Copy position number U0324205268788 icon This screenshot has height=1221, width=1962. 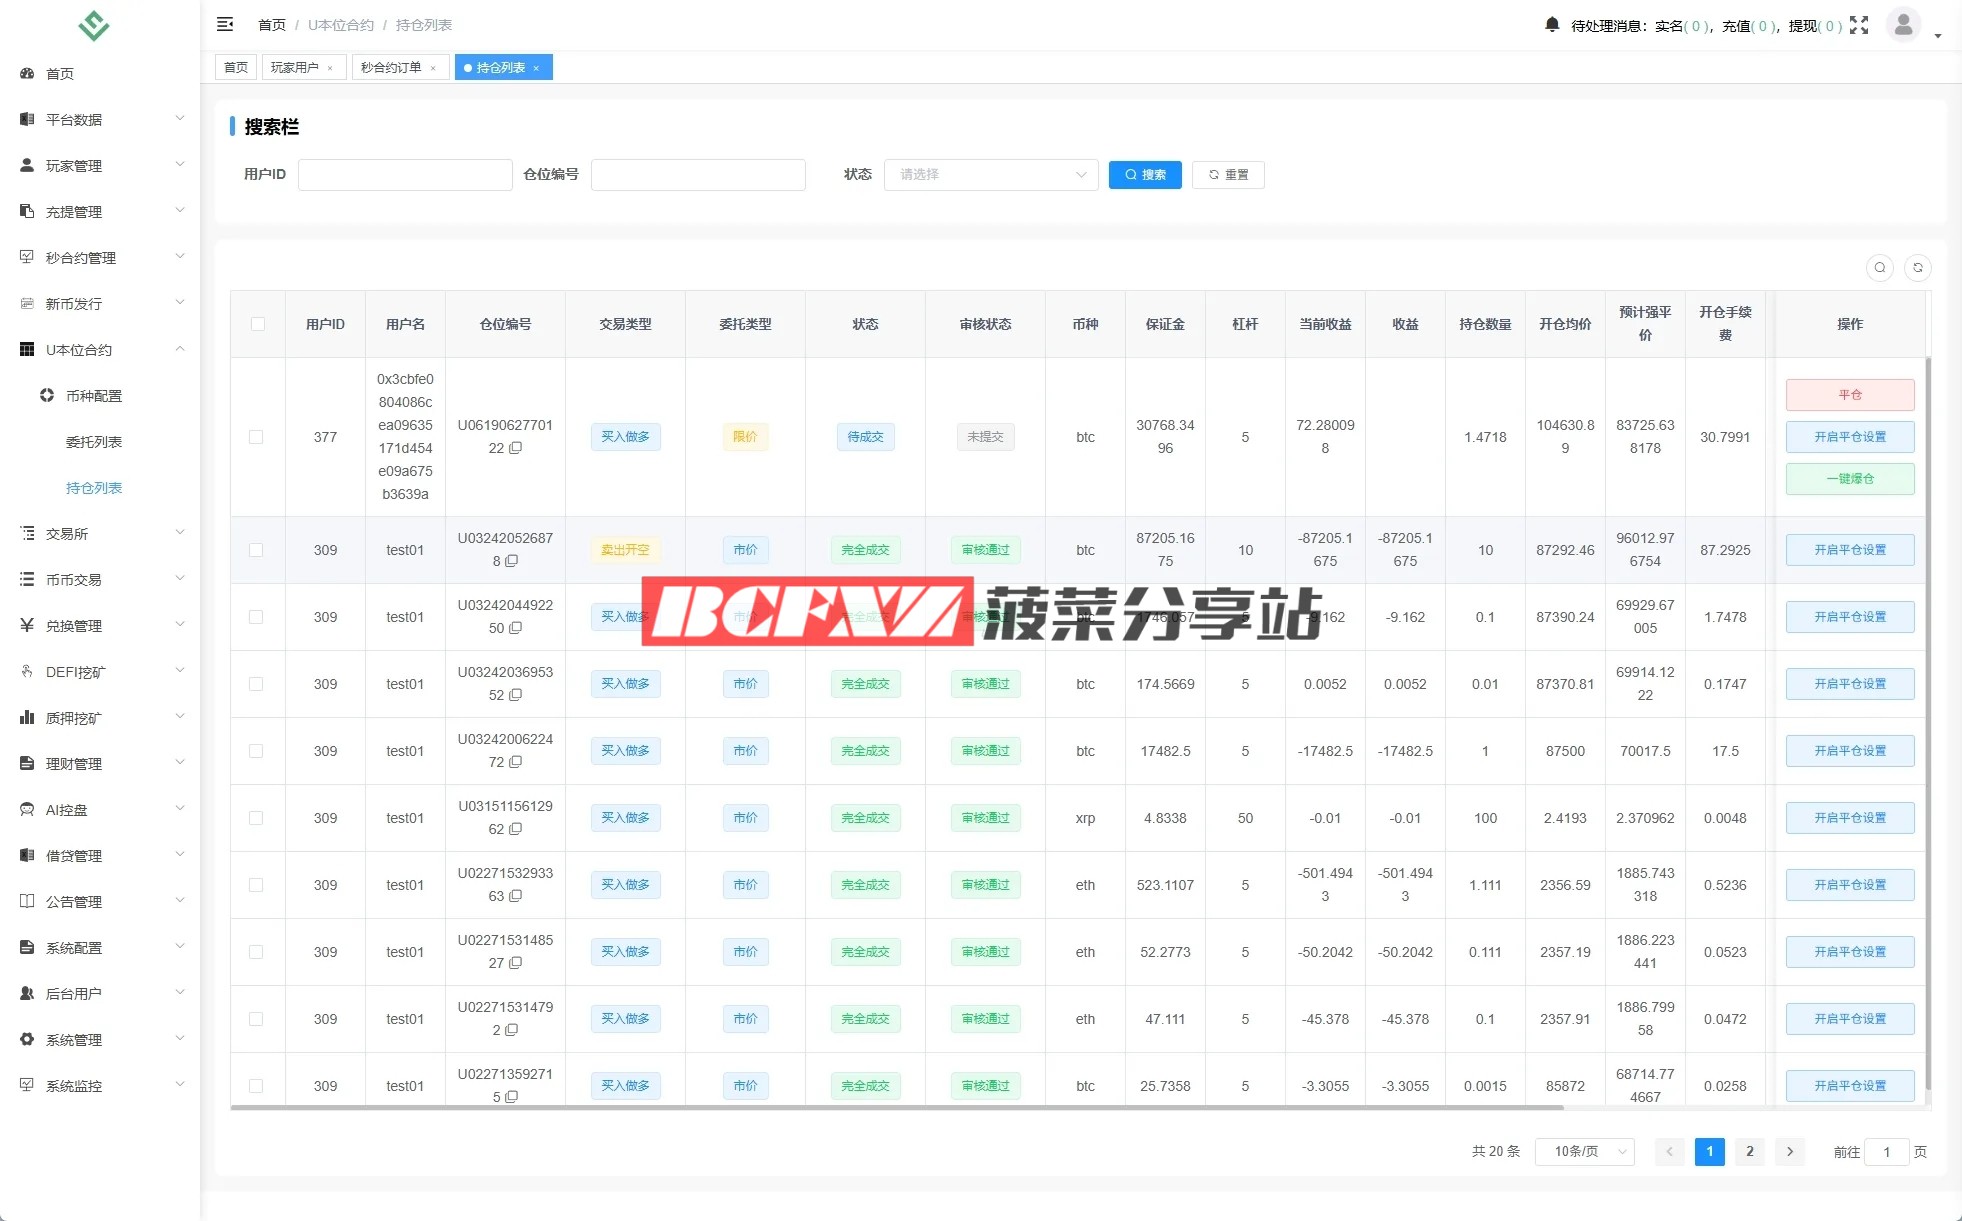pyautogui.click(x=512, y=562)
